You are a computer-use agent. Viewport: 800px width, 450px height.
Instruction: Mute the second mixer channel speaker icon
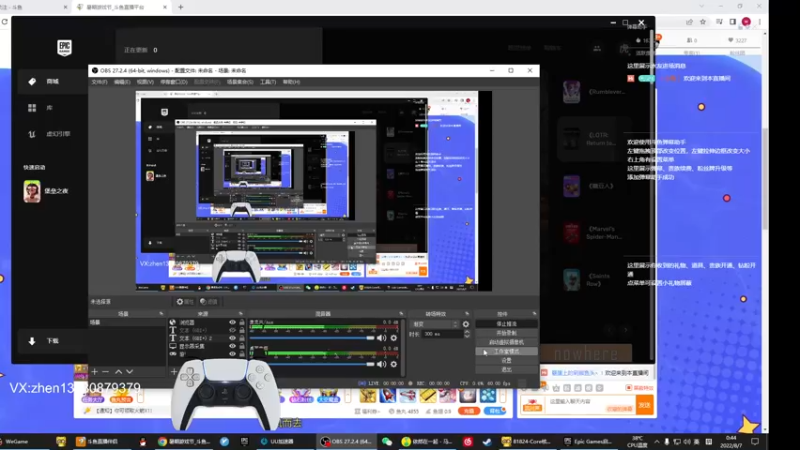click(382, 364)
